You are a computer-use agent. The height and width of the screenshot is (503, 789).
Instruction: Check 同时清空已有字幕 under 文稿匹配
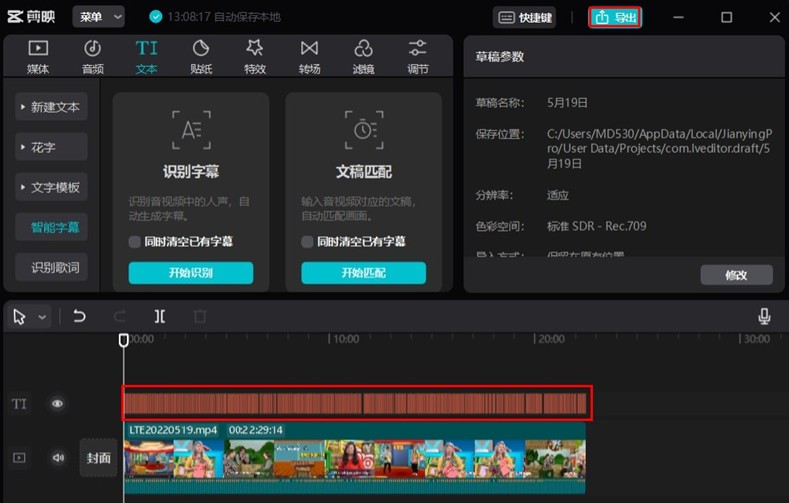[308, 242]
